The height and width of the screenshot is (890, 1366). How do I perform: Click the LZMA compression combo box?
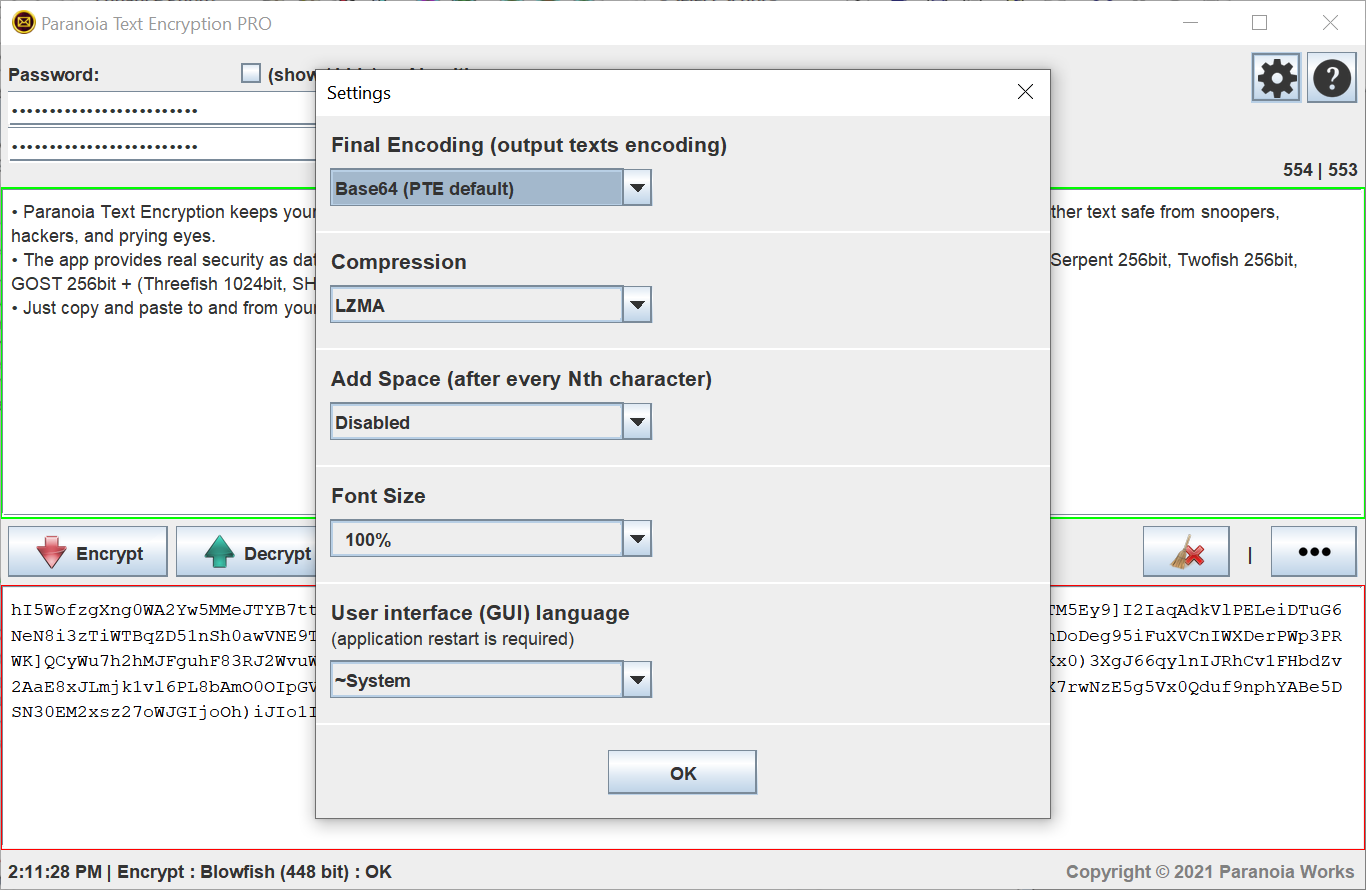[x=477, y=305]
